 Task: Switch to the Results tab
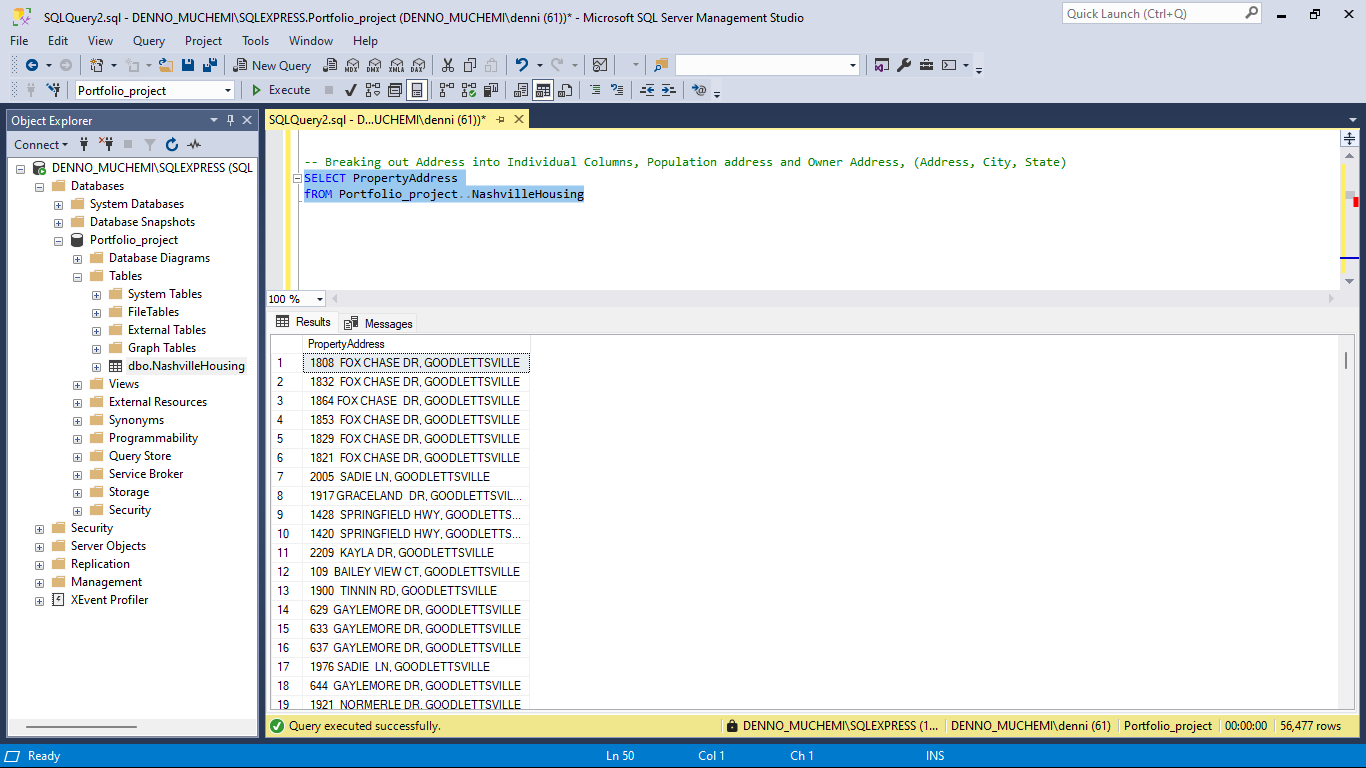304,322
